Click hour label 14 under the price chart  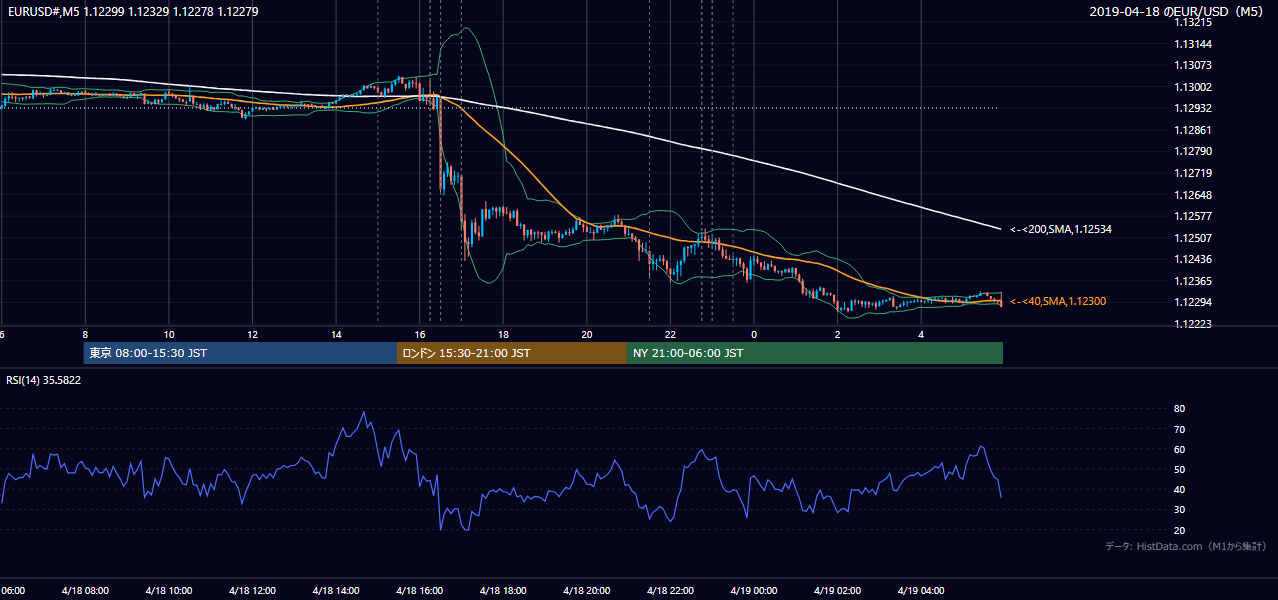click(336, 334)
